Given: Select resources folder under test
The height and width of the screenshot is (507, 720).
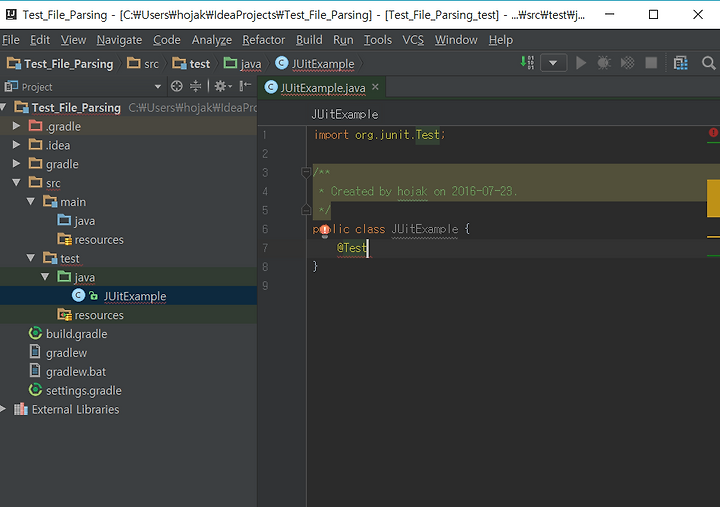Looking at the screenshot, I should tap(90, 315).
